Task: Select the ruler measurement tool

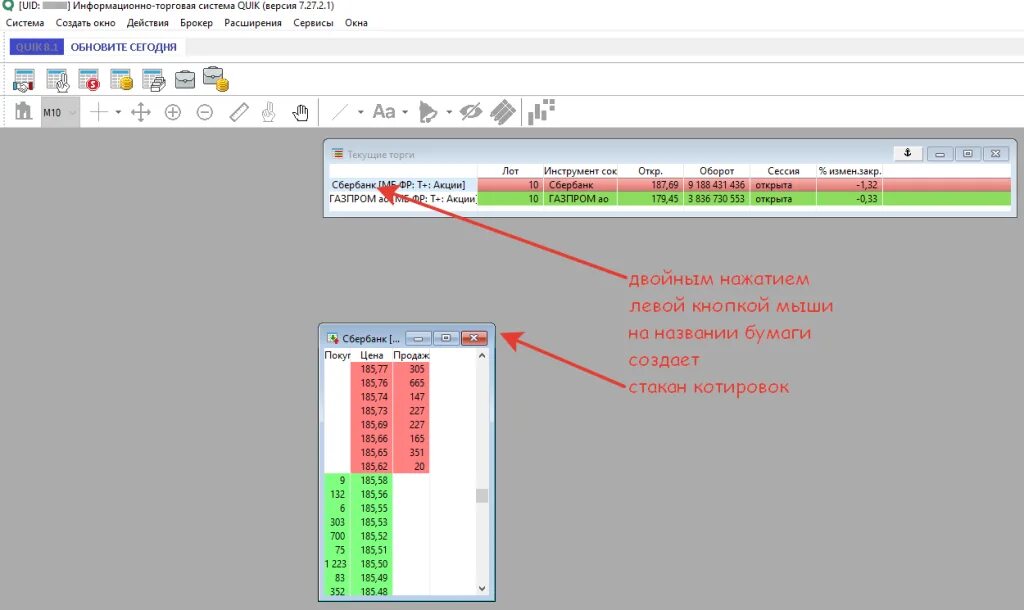Action: 239,112
